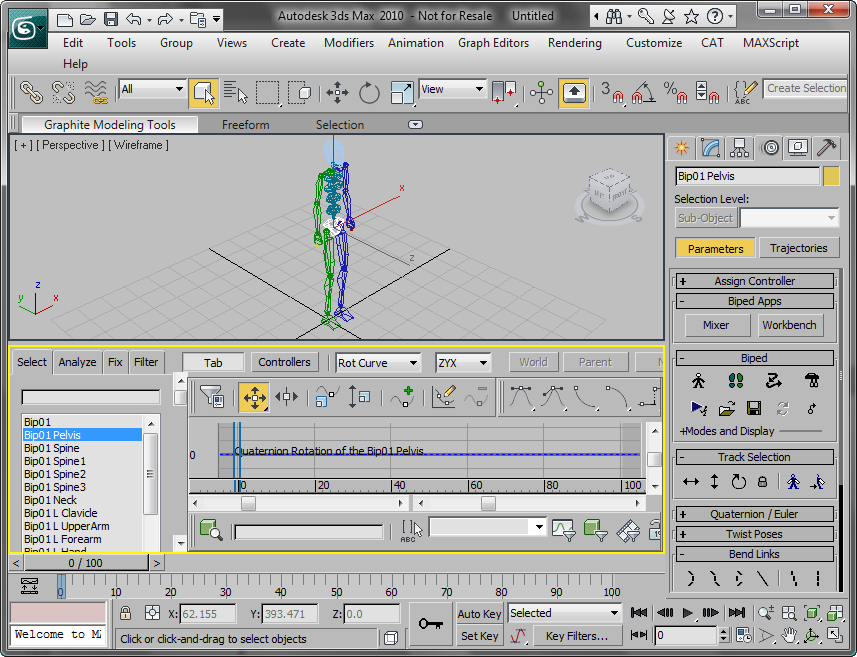Image resolution: width=857 pixels, height=657 pixels.
Task: Open the MAXScript menu
Action: (x=771, y=43)
